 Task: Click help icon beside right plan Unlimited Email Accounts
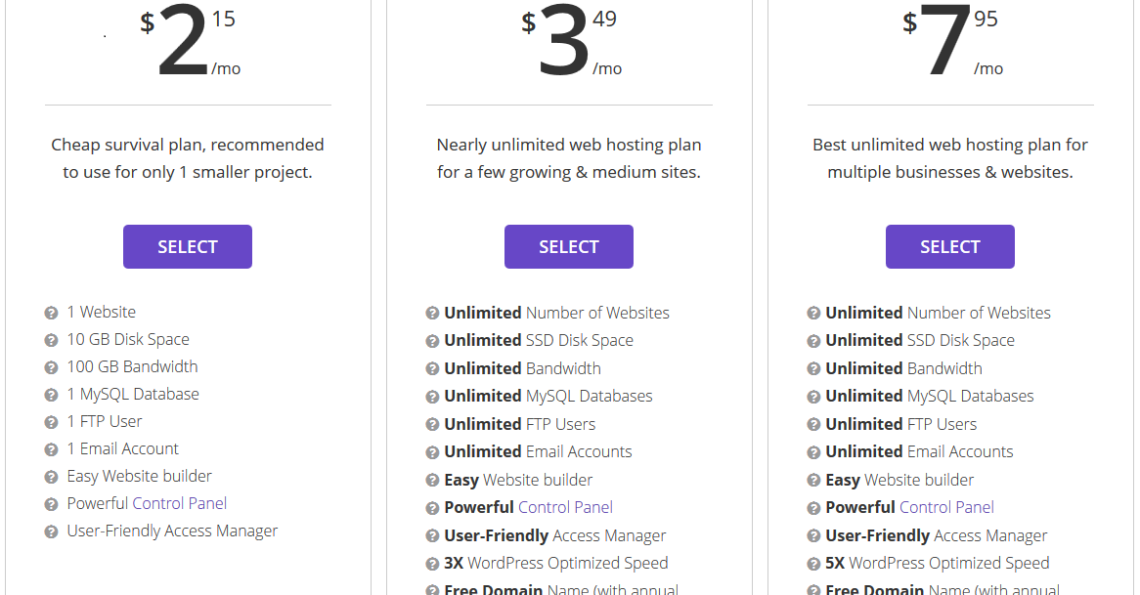814,452
